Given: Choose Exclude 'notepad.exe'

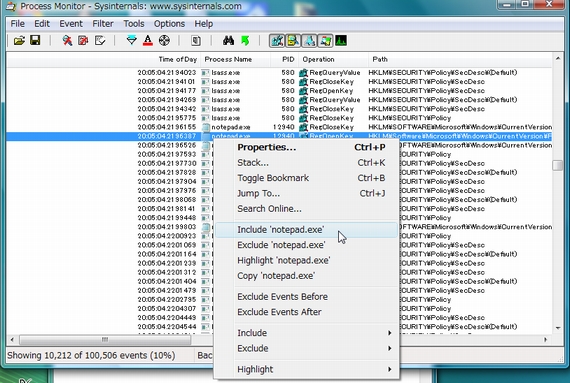Looking at the screenshot, I should pos(306,245).
